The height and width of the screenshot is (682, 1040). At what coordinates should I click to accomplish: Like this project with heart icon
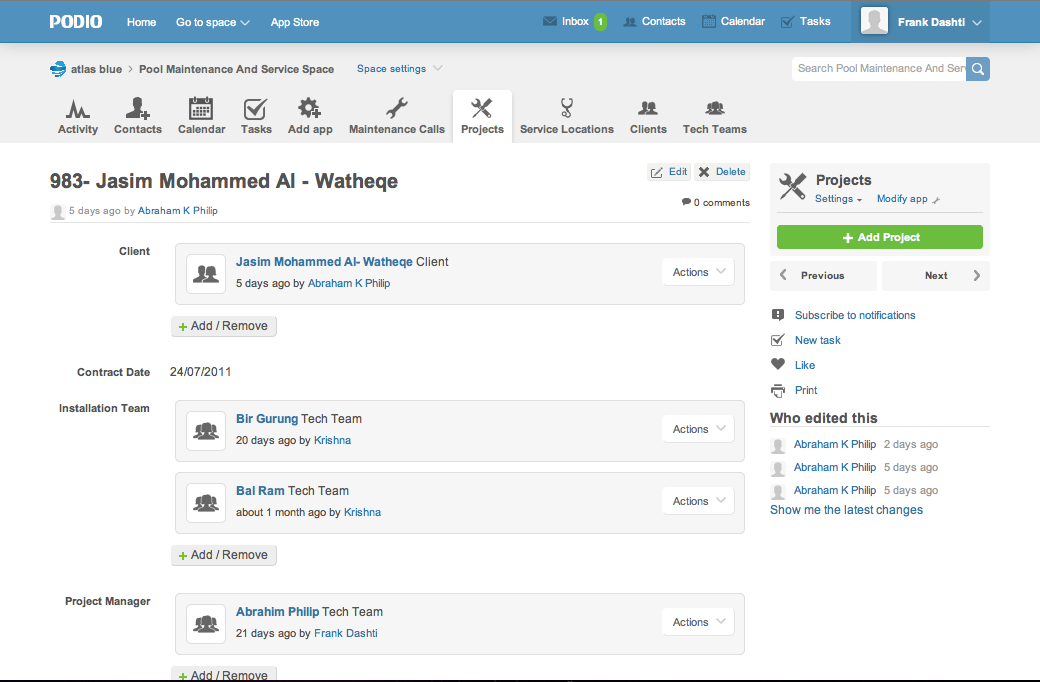tap(779, 365)
